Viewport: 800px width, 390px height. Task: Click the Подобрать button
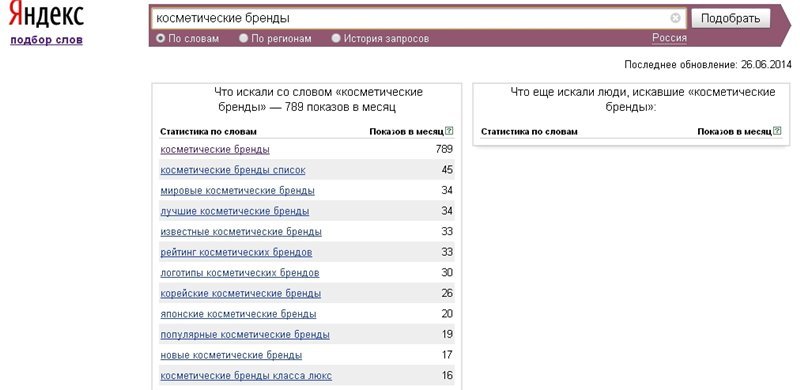click(x=731, y=19)
